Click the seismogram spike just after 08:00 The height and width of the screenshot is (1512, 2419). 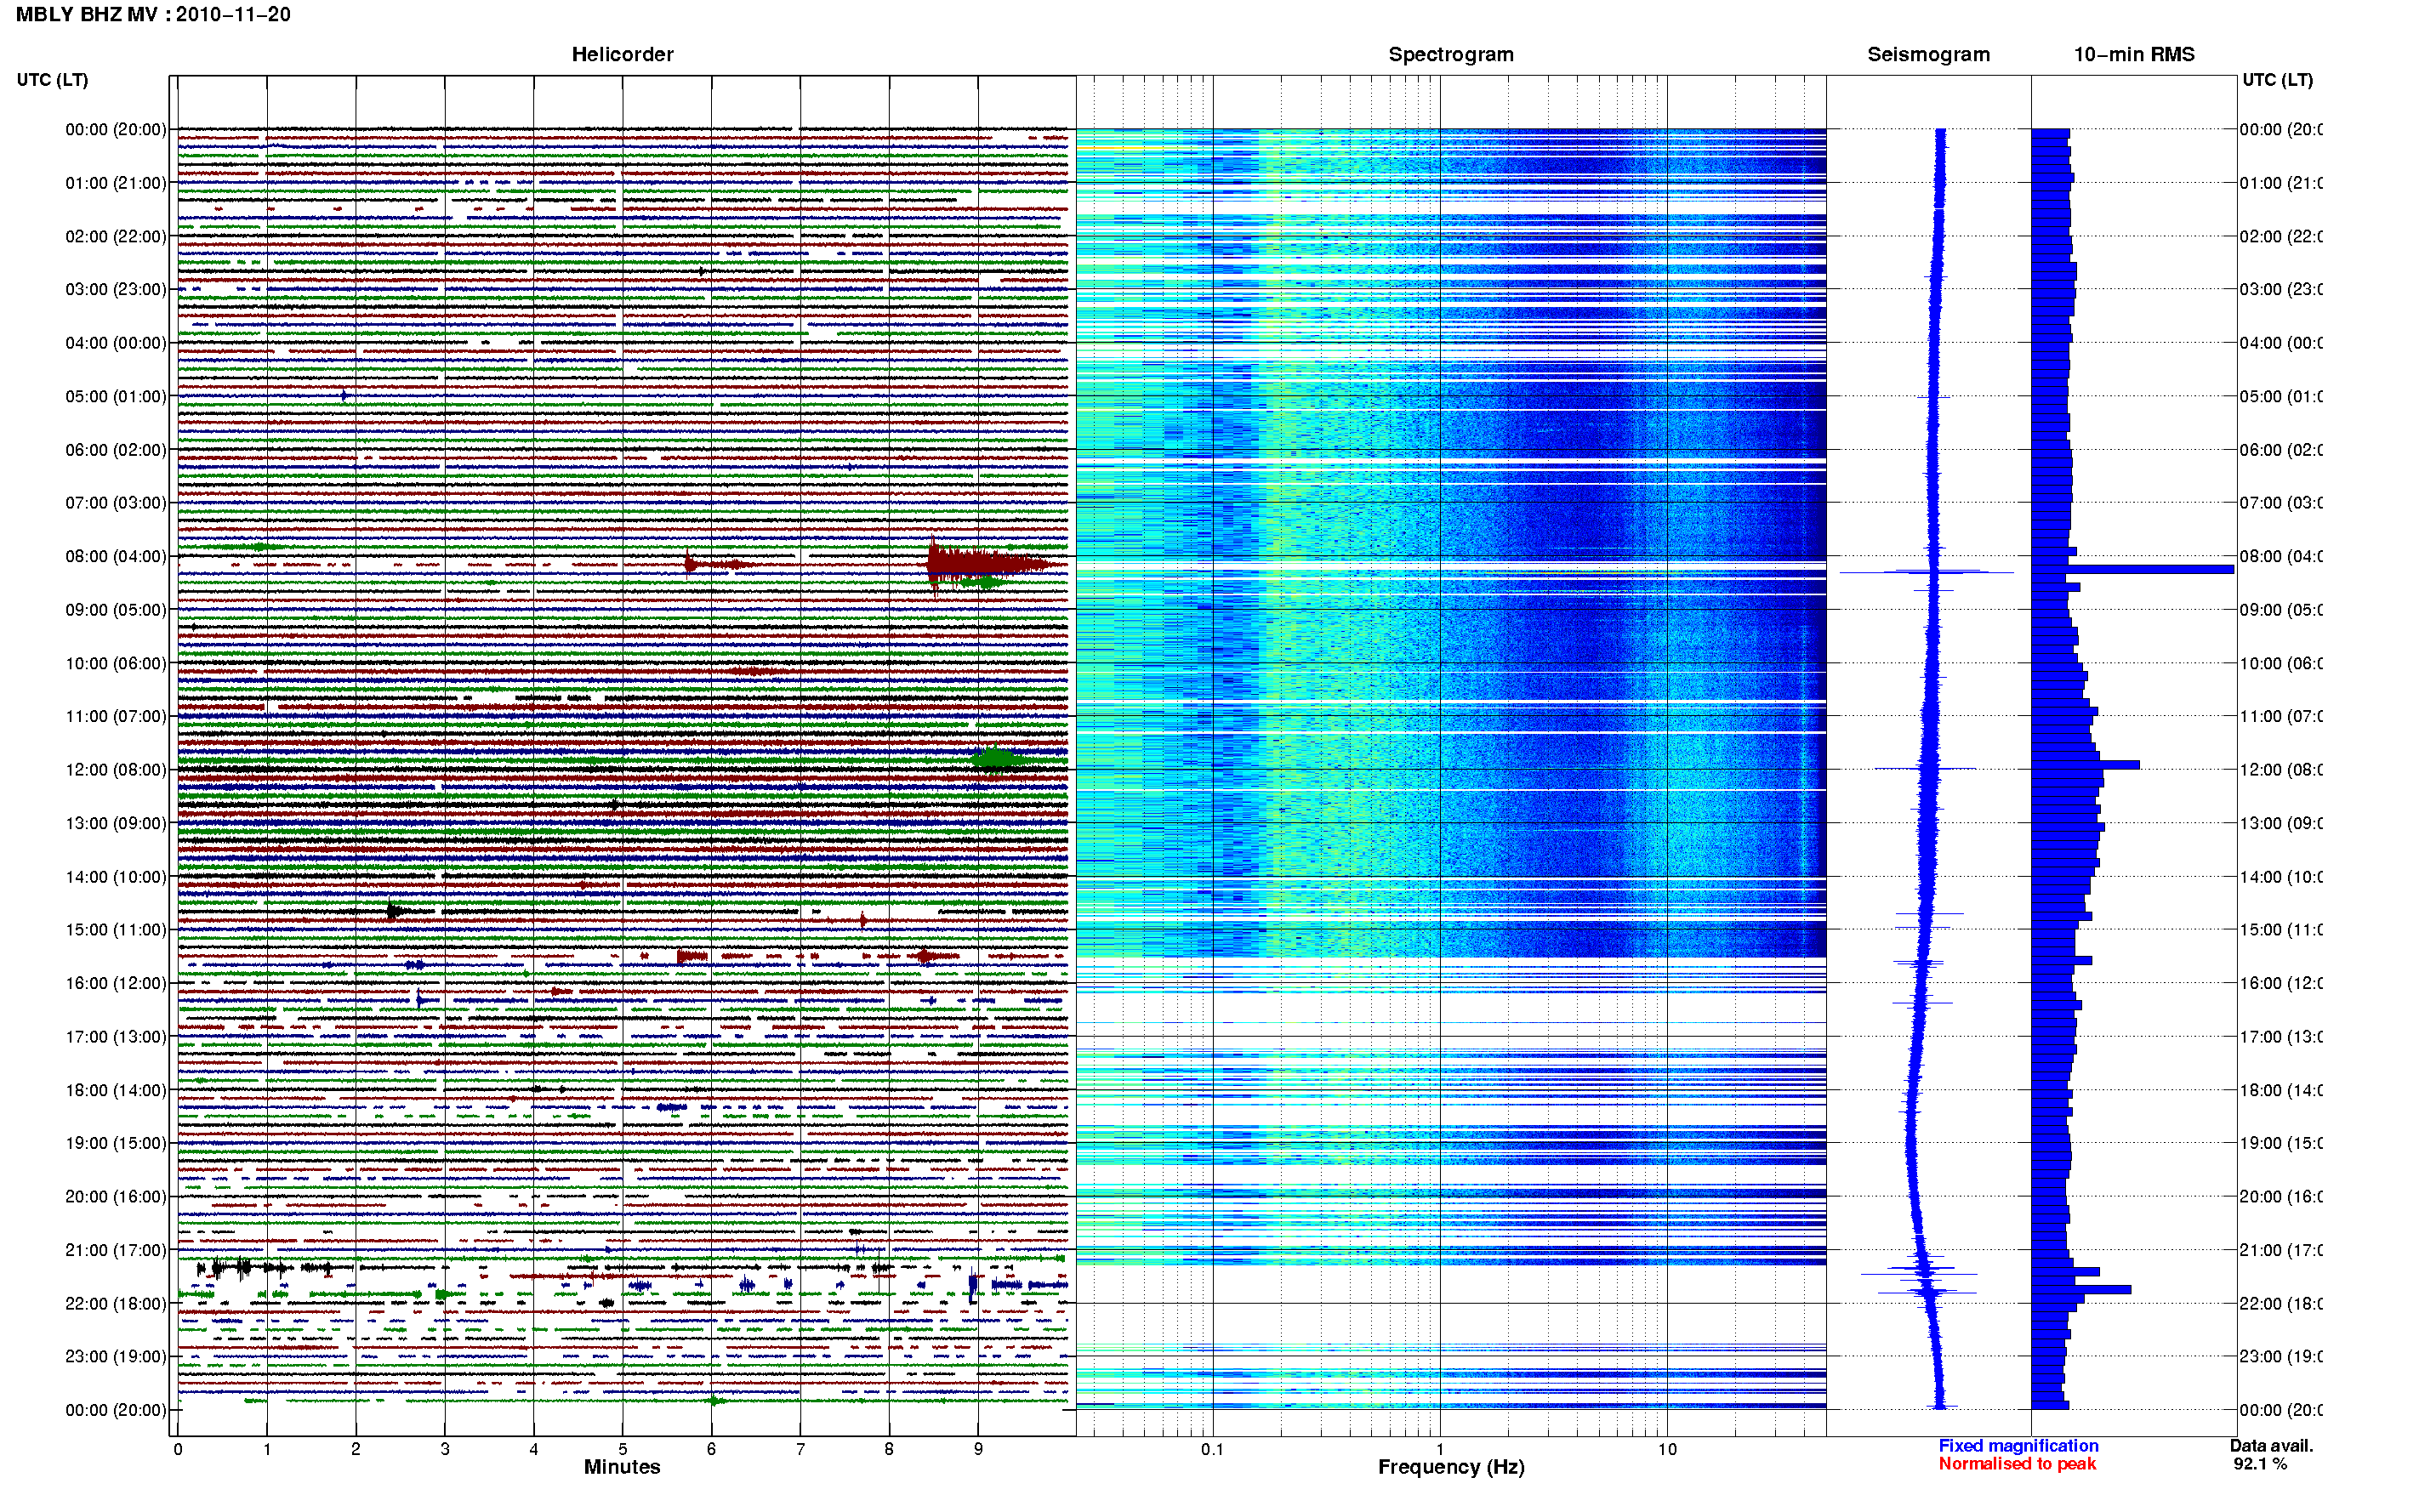(1927, 572)
